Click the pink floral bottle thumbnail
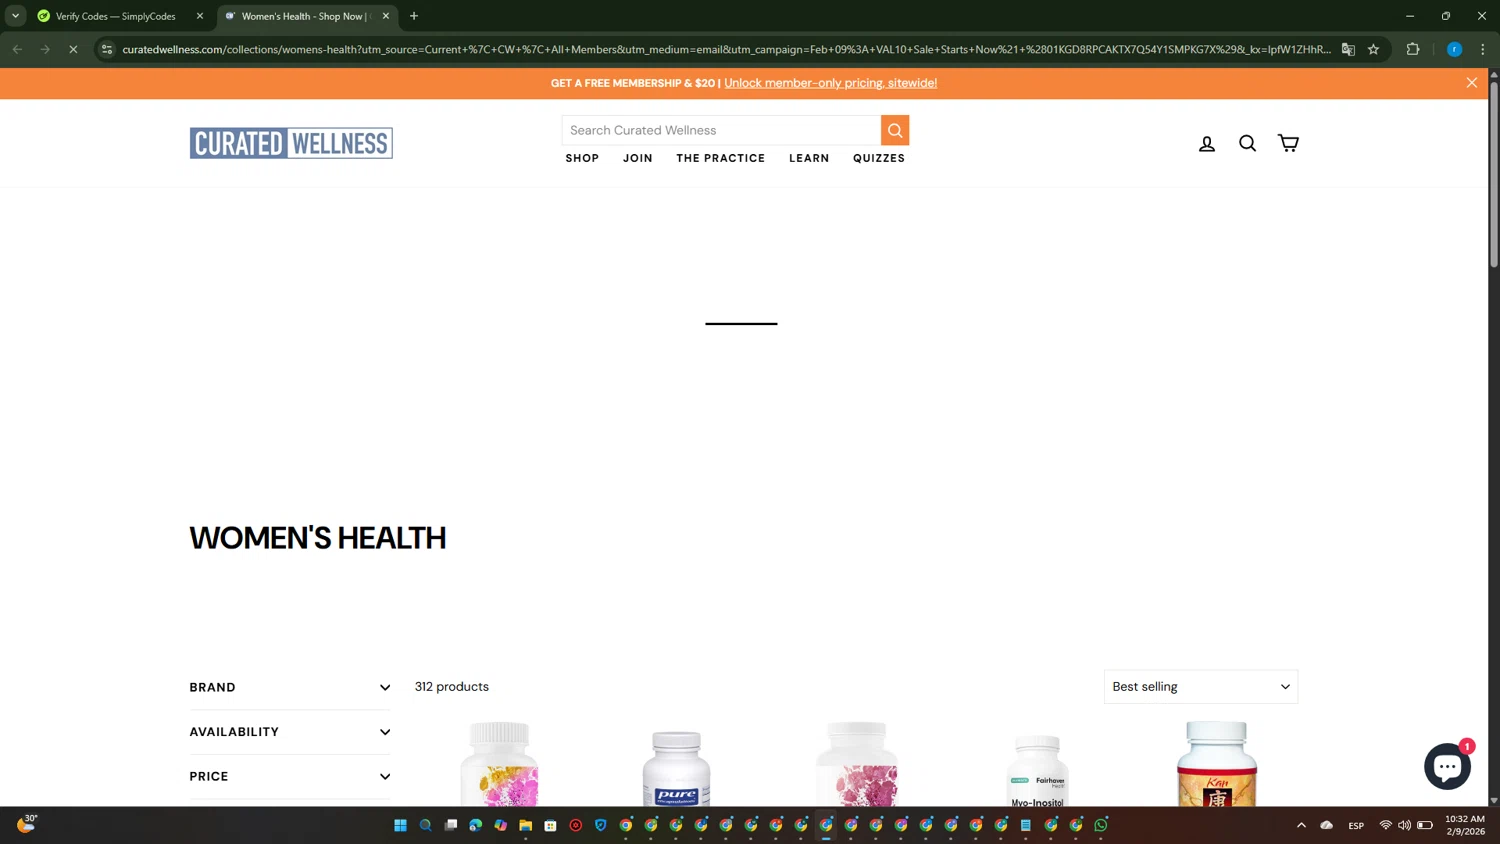The width and height of the screenshot is (1500, 844). [x=857, y=763]
